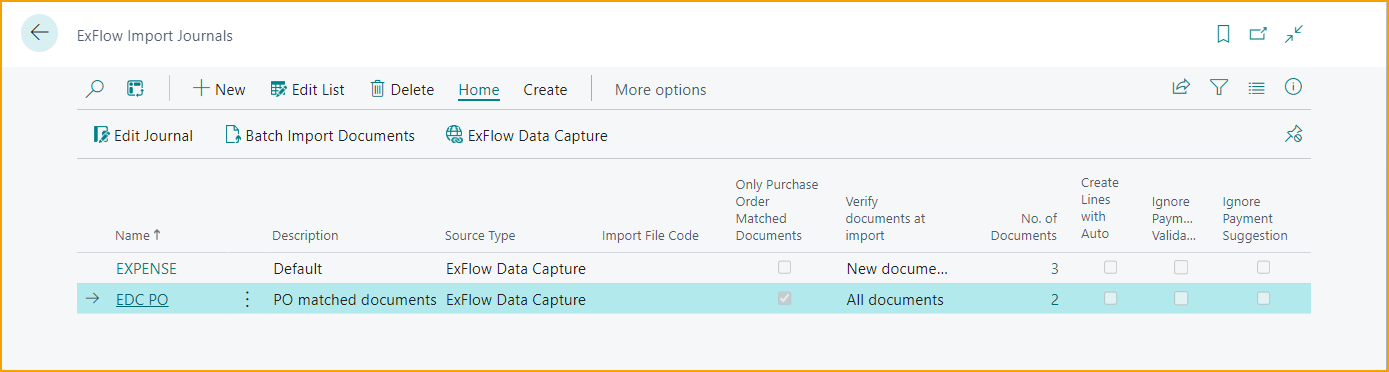Screen dimensions: 1389x372
Task: Open page in a new window
Action: (x=1258, y=34)
